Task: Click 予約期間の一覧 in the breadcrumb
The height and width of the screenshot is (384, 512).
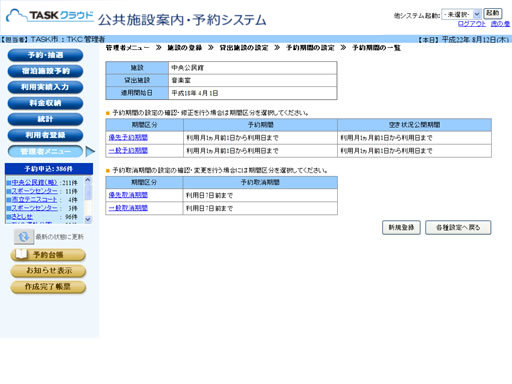Action: [x=376, y=48]
